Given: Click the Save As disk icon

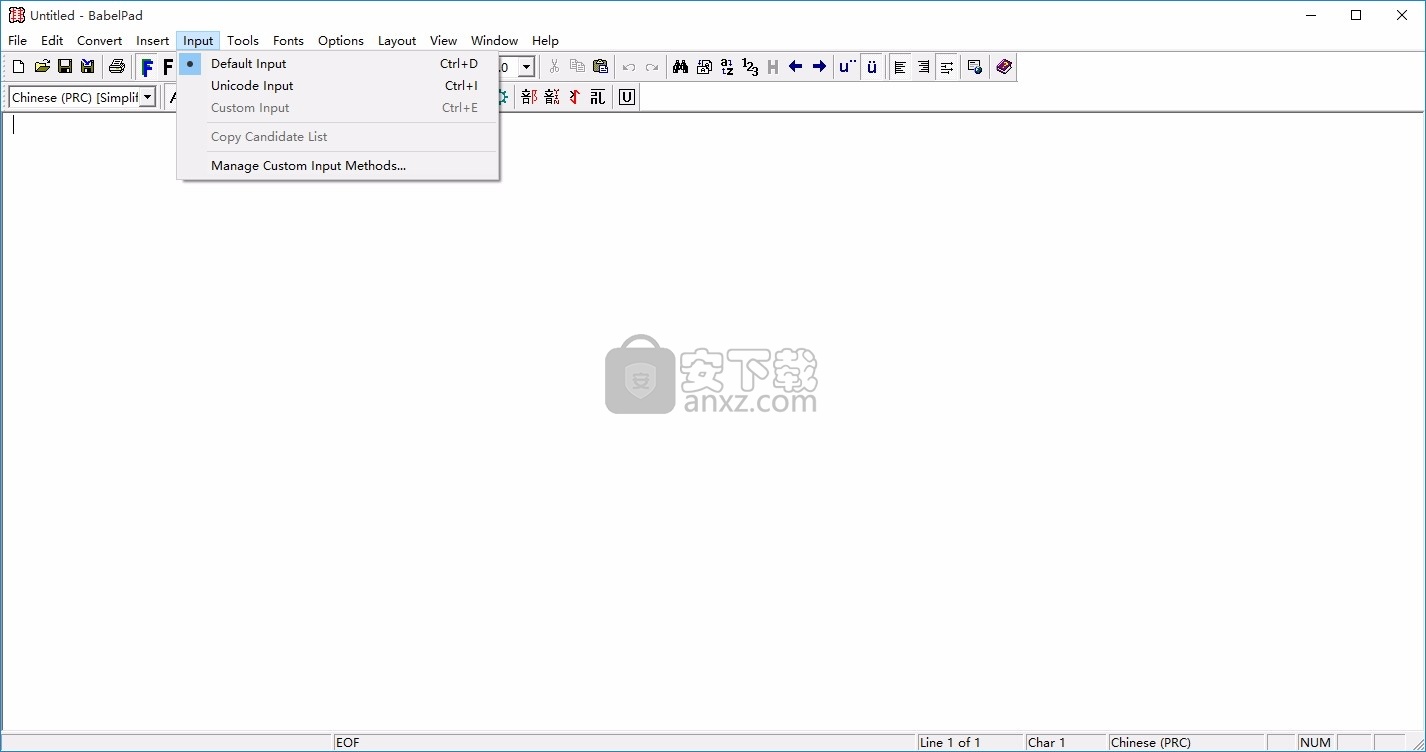Looking at the screenshot, I should point(88,67).
